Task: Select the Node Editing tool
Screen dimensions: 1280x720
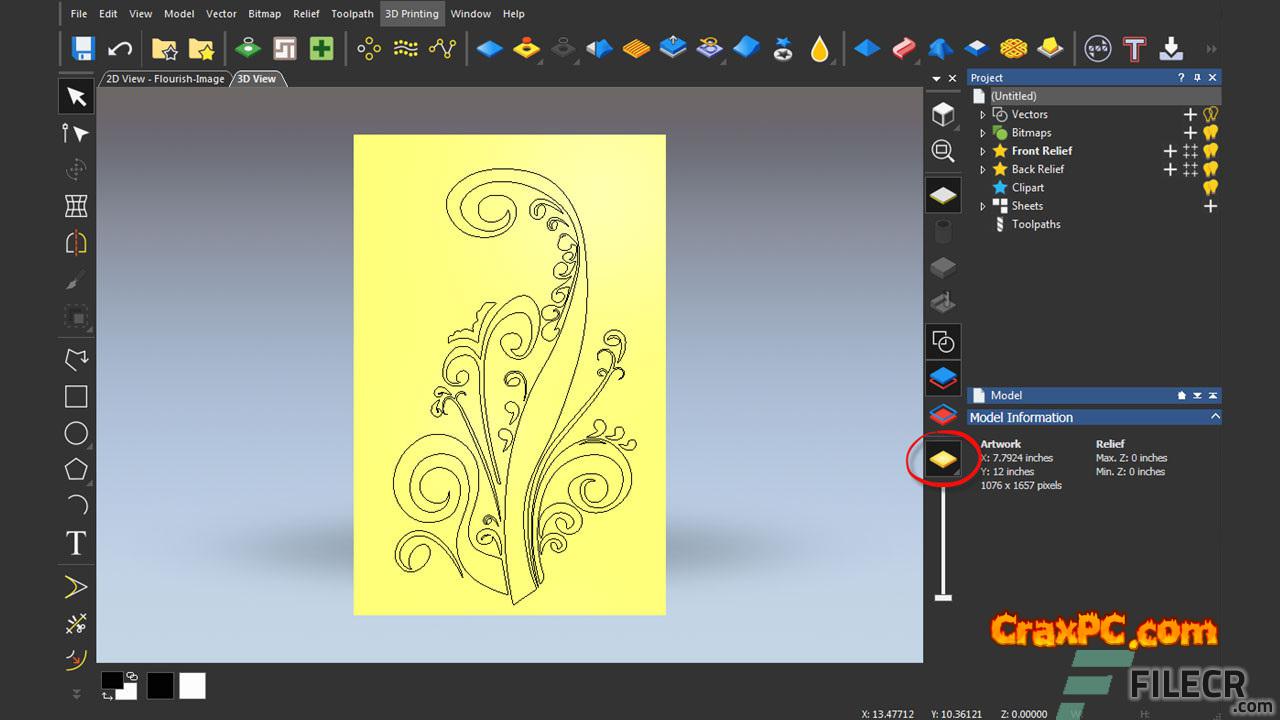Action: click(x=76, y=133)
